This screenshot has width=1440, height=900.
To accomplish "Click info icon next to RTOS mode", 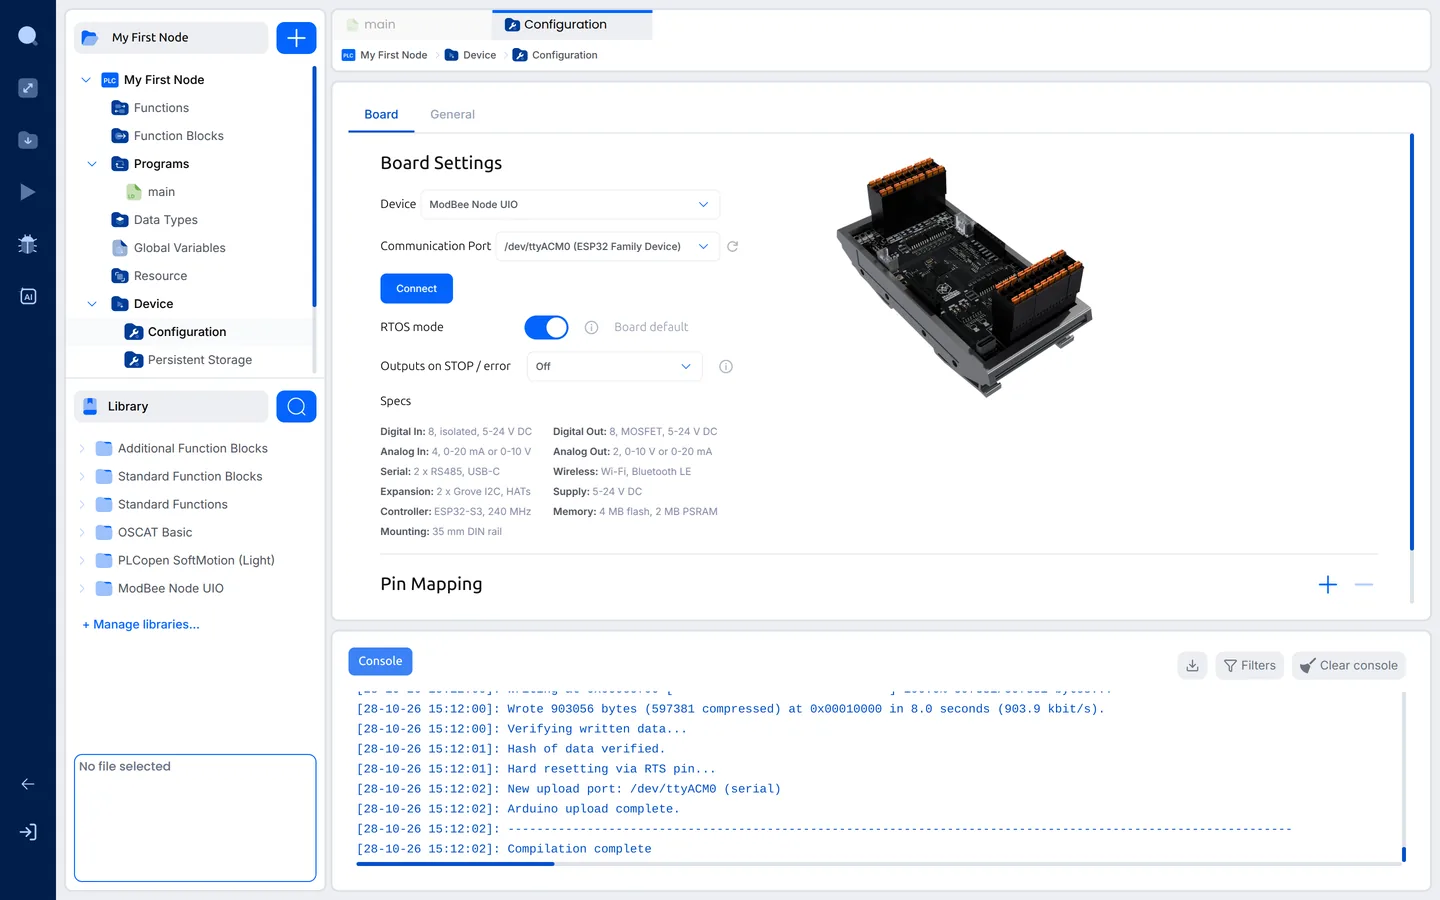I will [591, 327].
